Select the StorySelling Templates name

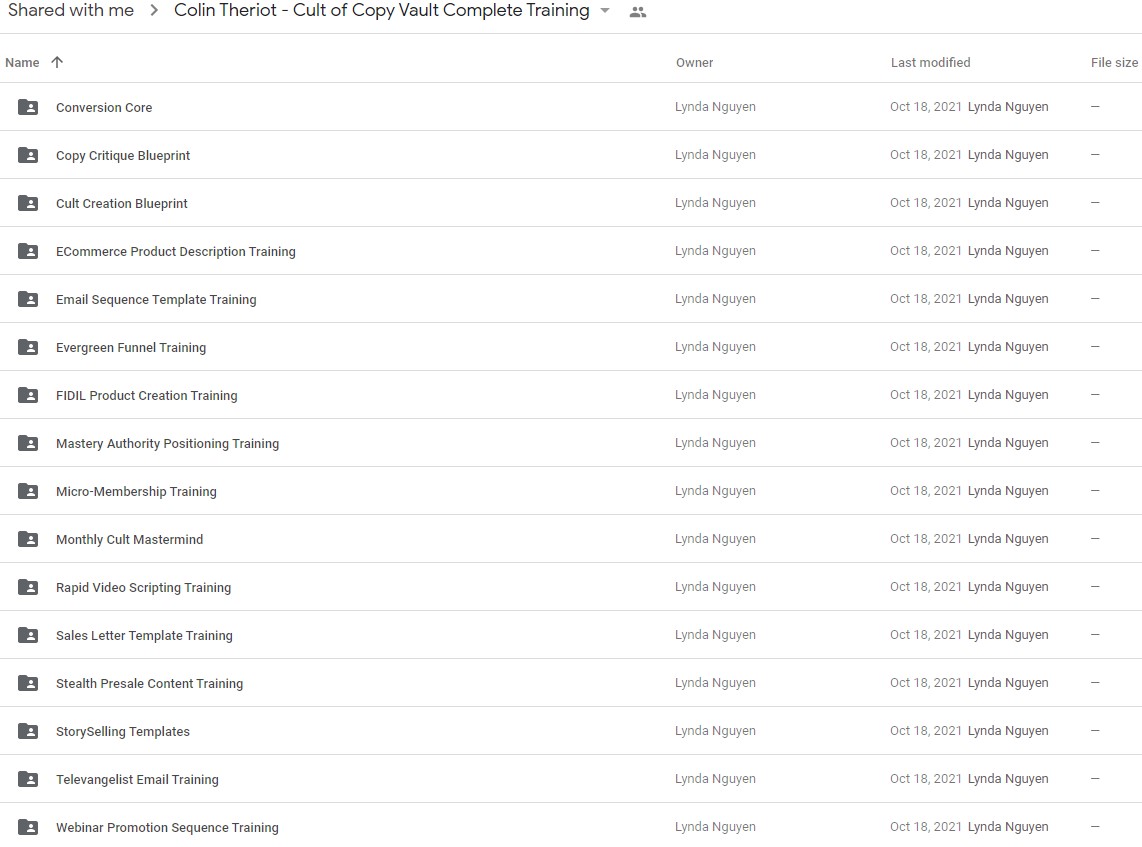coord(123,732)
